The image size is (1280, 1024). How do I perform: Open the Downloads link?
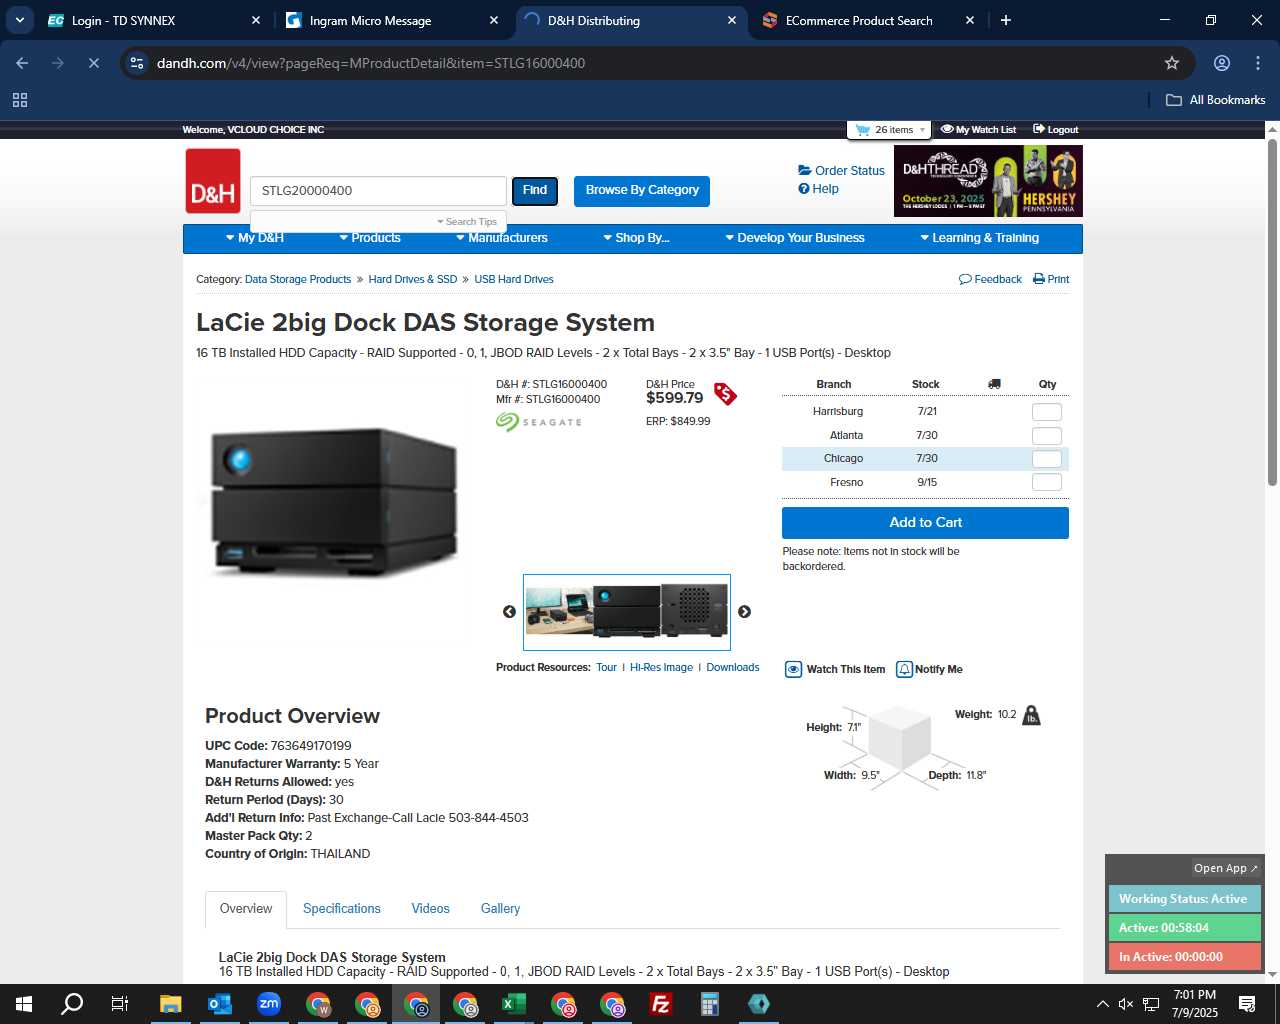[x=733, y=668]
